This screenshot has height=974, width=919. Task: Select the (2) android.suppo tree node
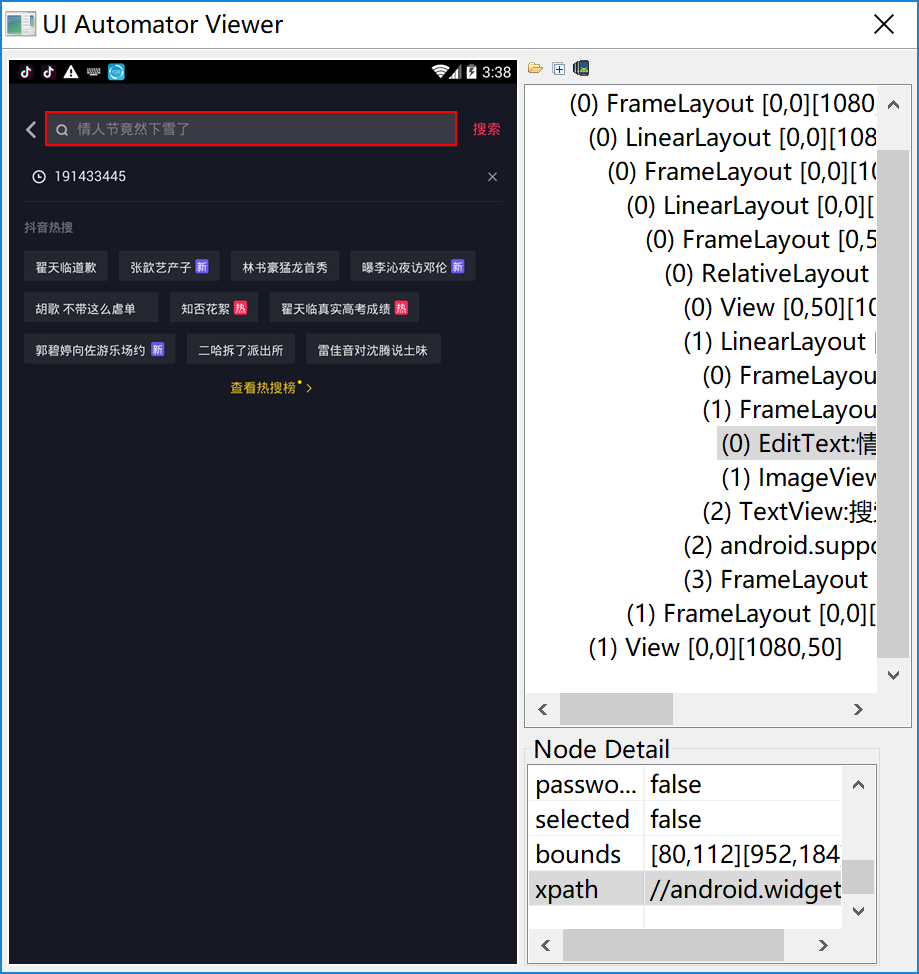point(780,546)
